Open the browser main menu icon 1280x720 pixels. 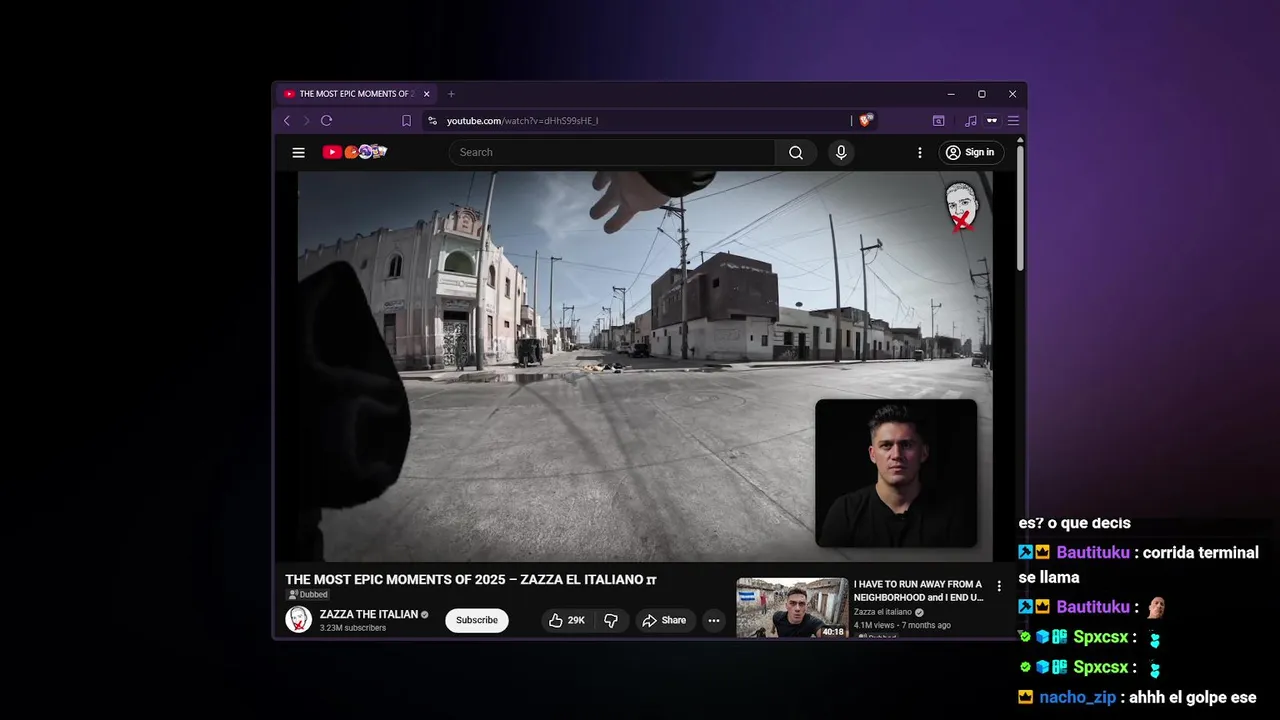(1013, 121)
